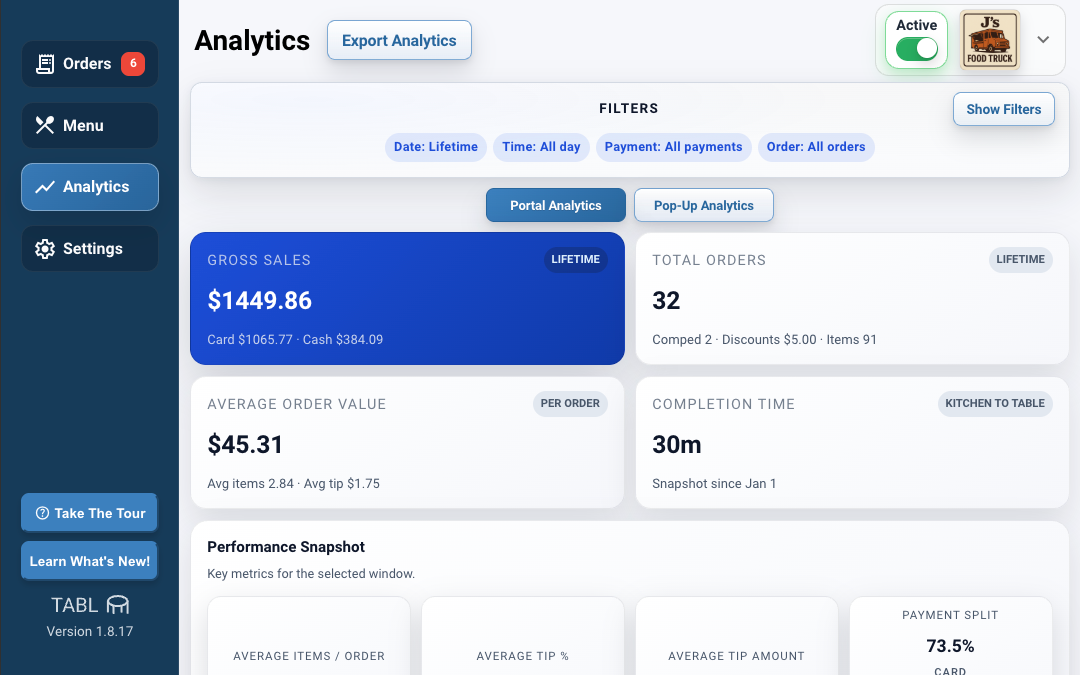Toggle the Active status switch off
Screen dimensions: 1080x675
[x=915, y=46]
